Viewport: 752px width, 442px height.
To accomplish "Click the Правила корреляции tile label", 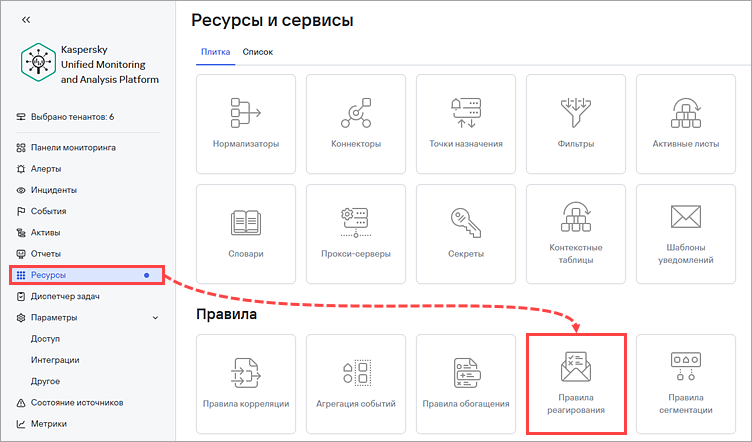I will (246, 404).
